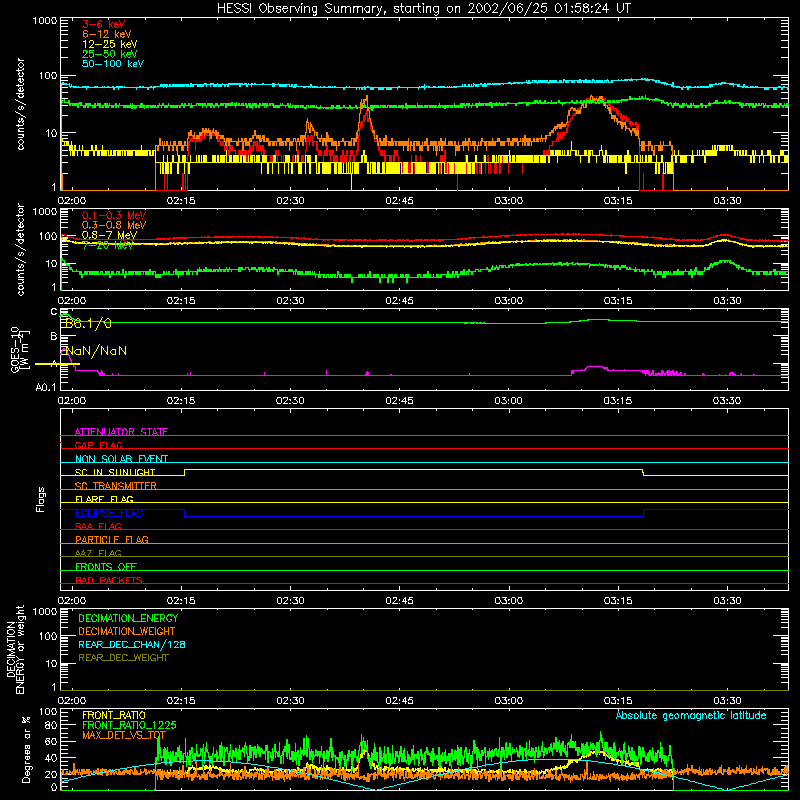
Task: Click the NaN/NaN annotation in GOES panel
Action: pos(96,351)
